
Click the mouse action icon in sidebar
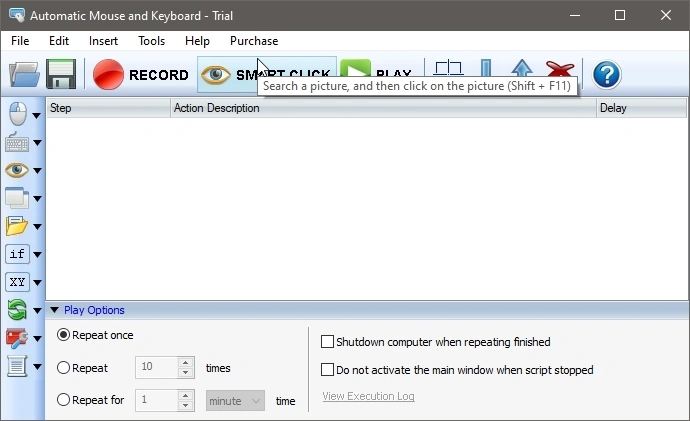point(18,114)
